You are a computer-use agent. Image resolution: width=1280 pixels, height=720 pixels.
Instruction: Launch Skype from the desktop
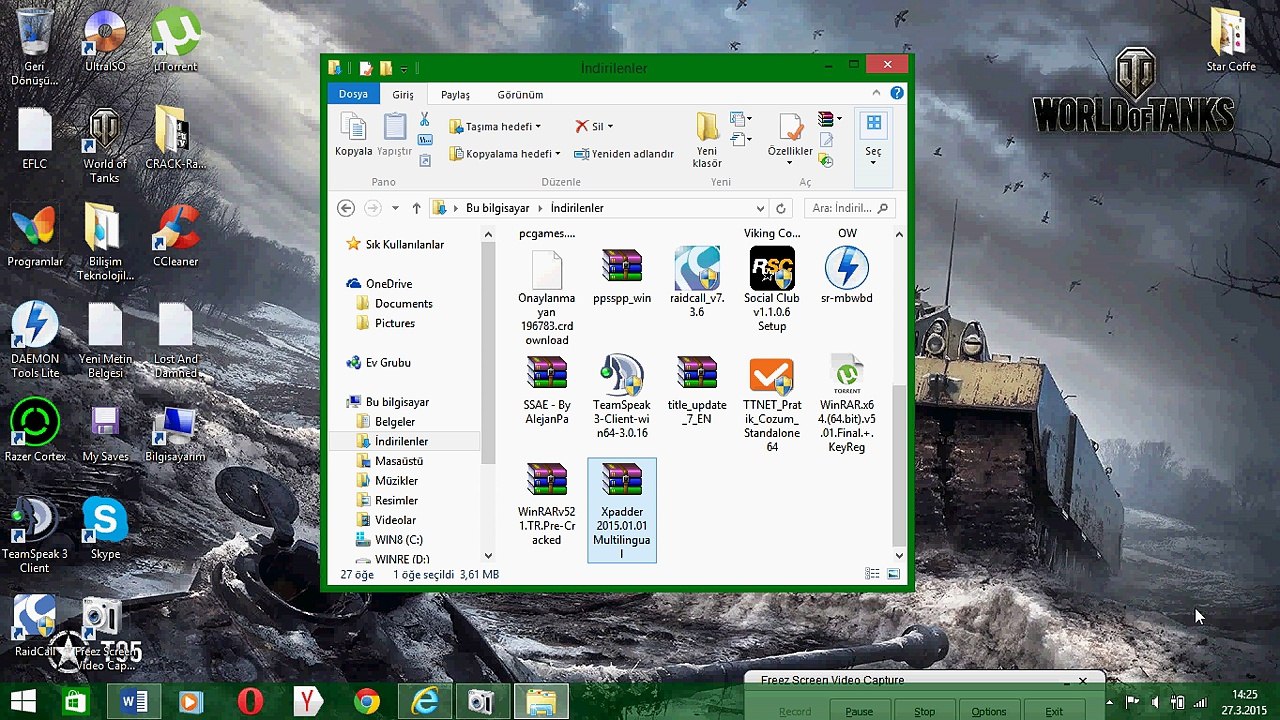point(105,528)
